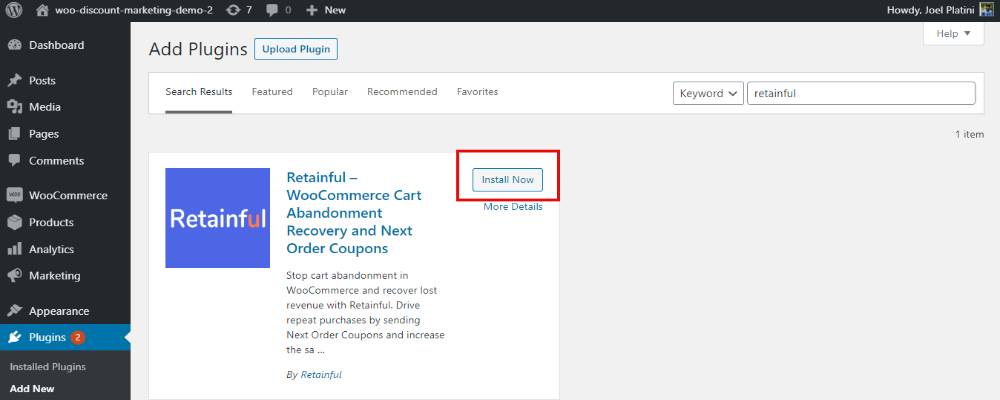
Task: Select Add New submenu item
Action: point(32,389)
